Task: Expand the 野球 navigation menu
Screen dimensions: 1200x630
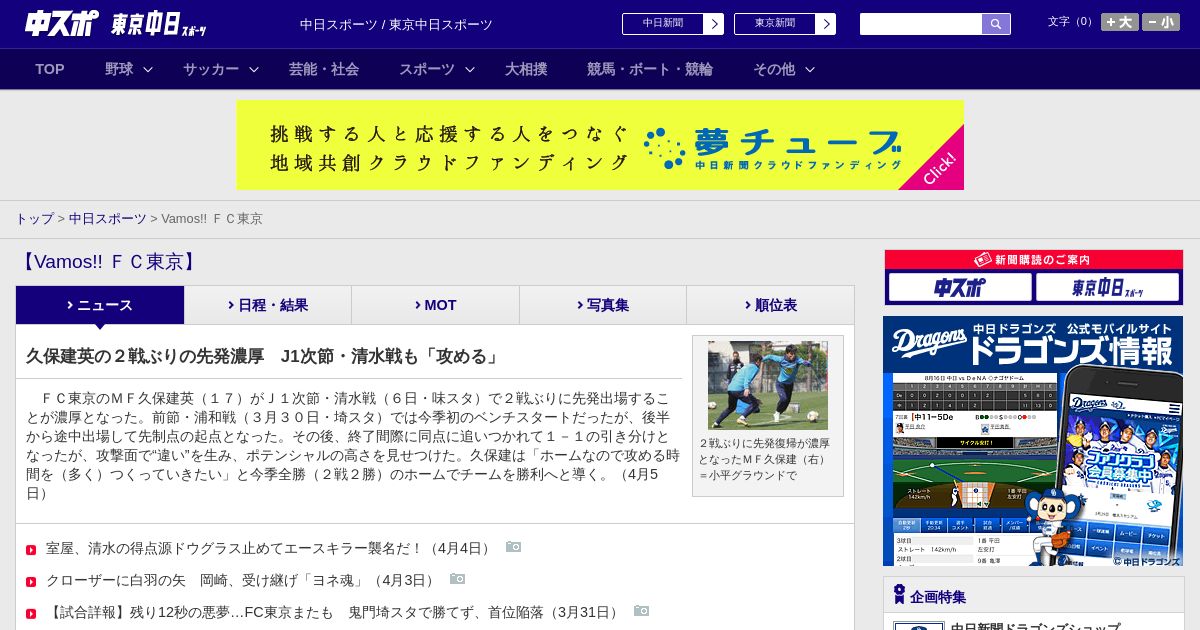Action: tap(128, 69)
